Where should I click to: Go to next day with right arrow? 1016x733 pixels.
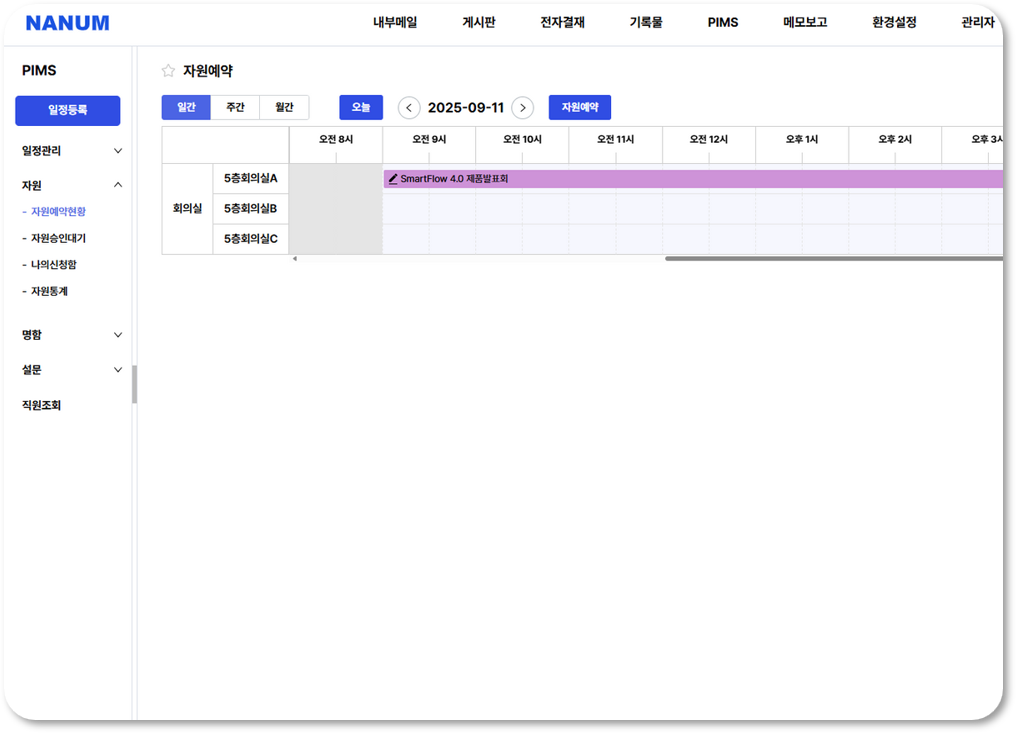coord(522,108)
